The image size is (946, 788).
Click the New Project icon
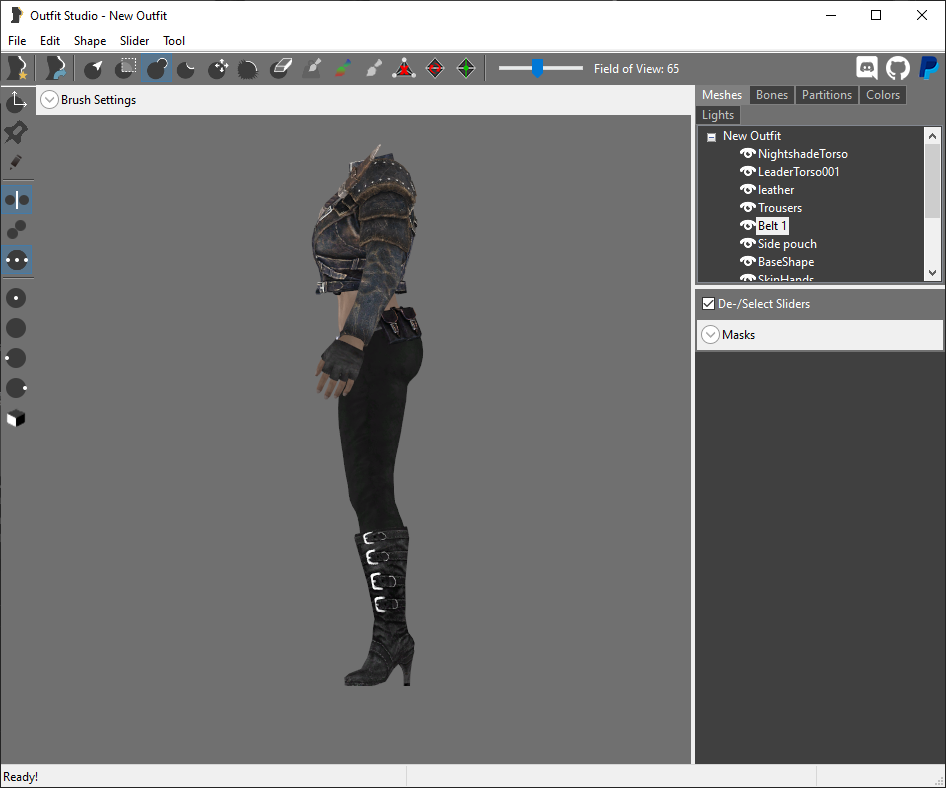pyautogui.click(x=17, y=68)
